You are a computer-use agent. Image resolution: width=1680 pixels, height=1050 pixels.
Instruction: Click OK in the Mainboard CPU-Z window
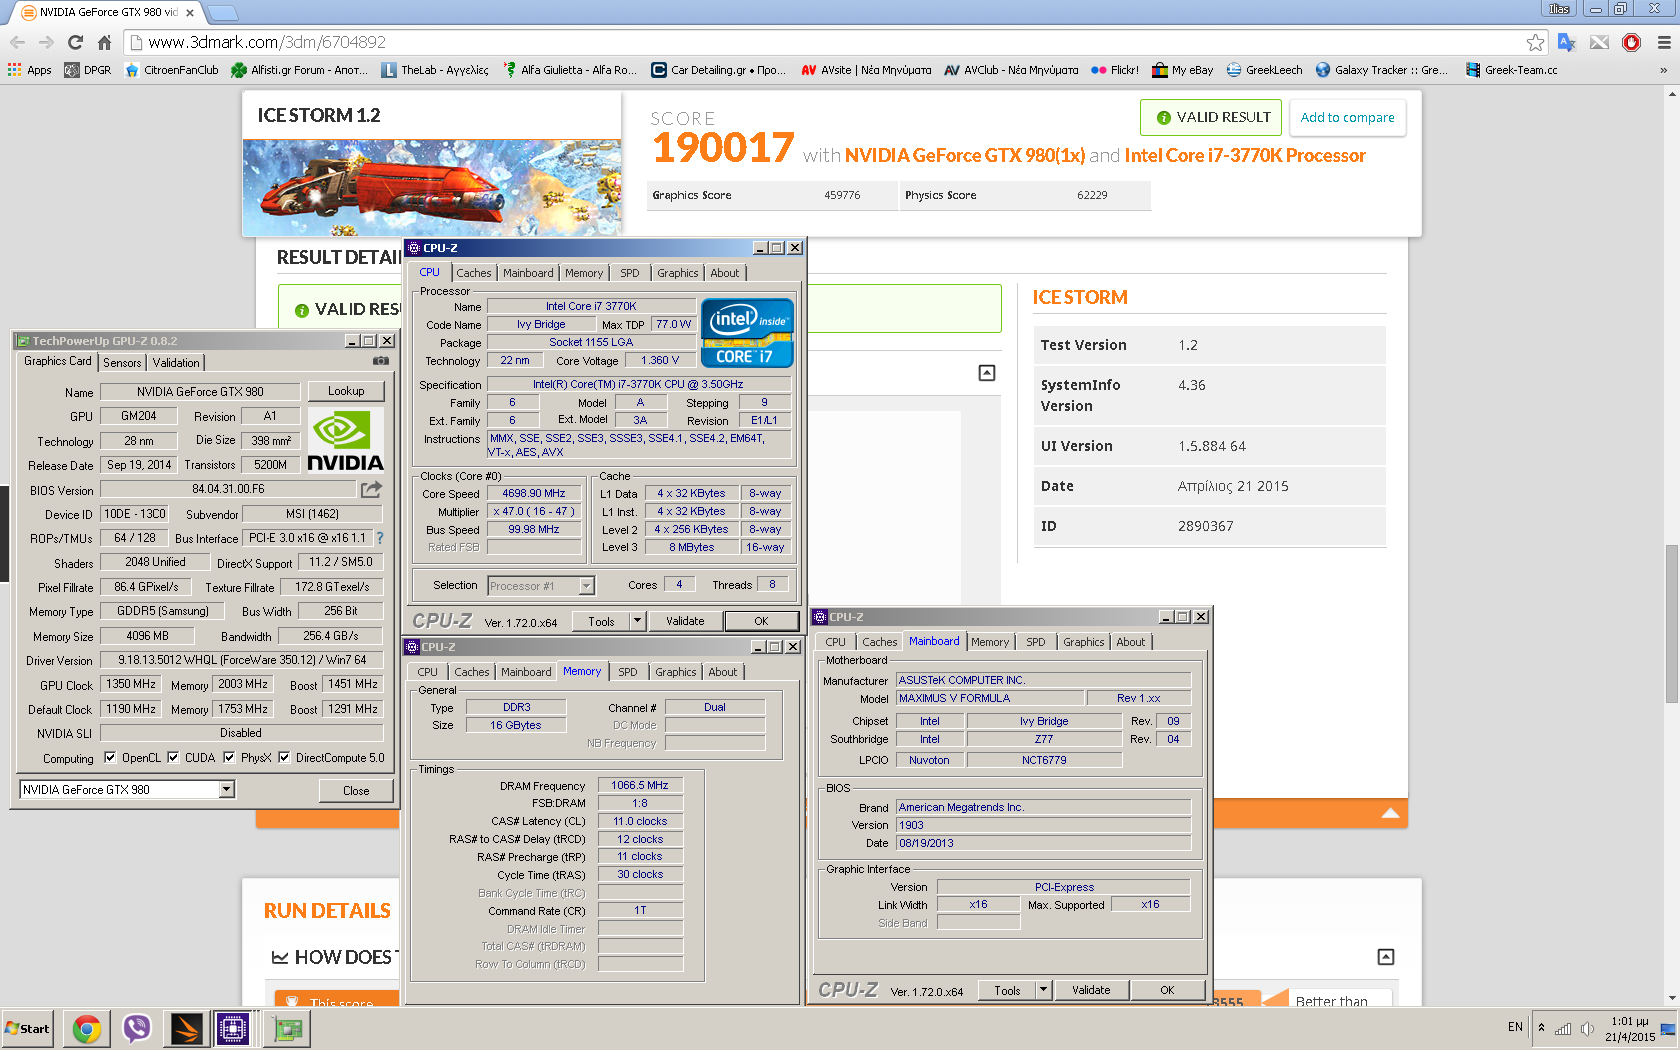(x=1167, y=990)
